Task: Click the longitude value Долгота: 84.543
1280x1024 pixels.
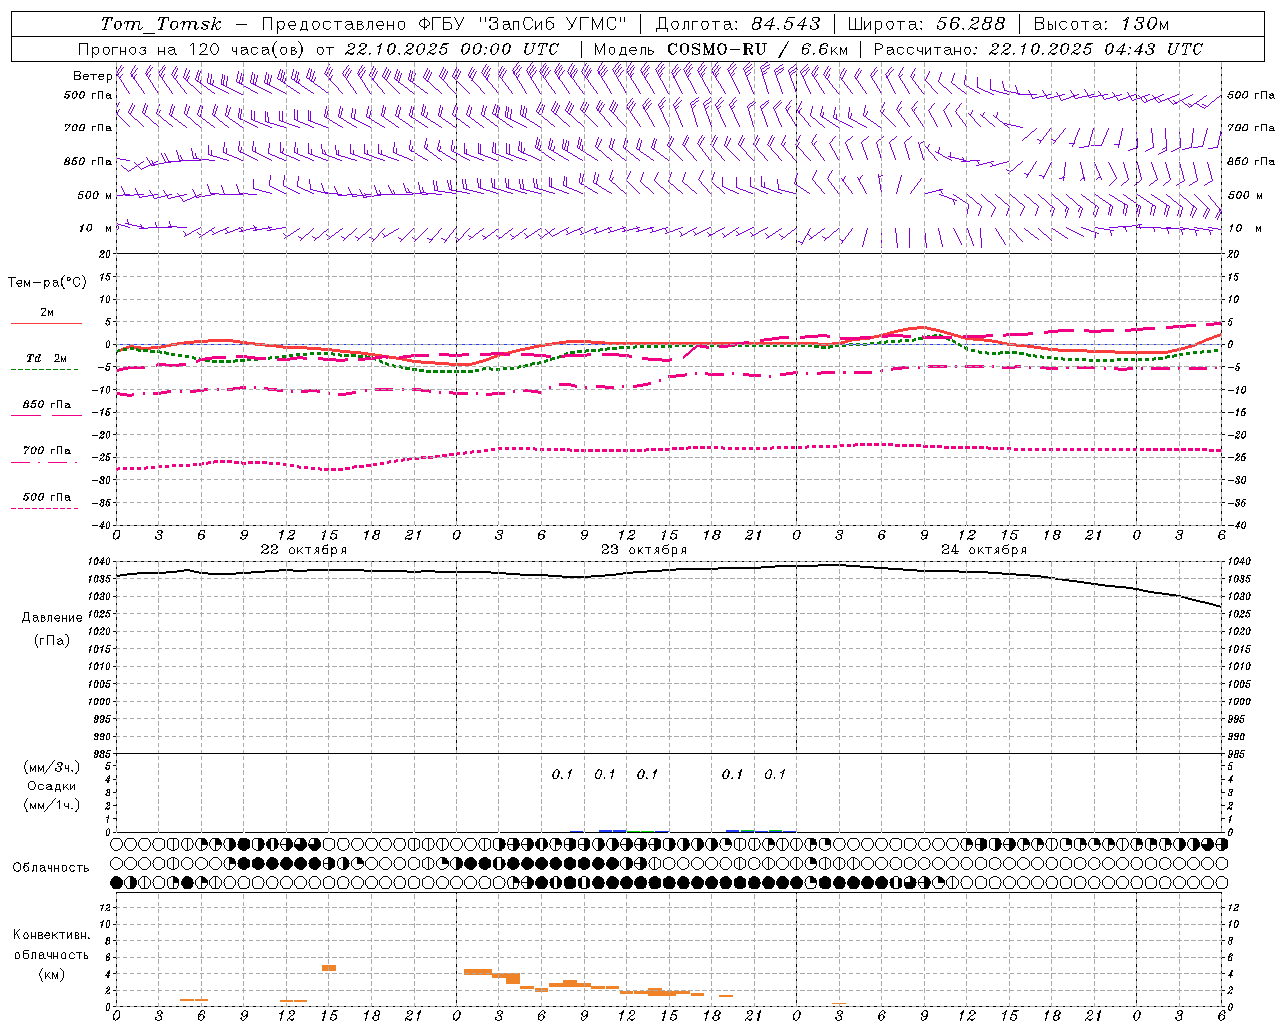Action: coord(738,24)
